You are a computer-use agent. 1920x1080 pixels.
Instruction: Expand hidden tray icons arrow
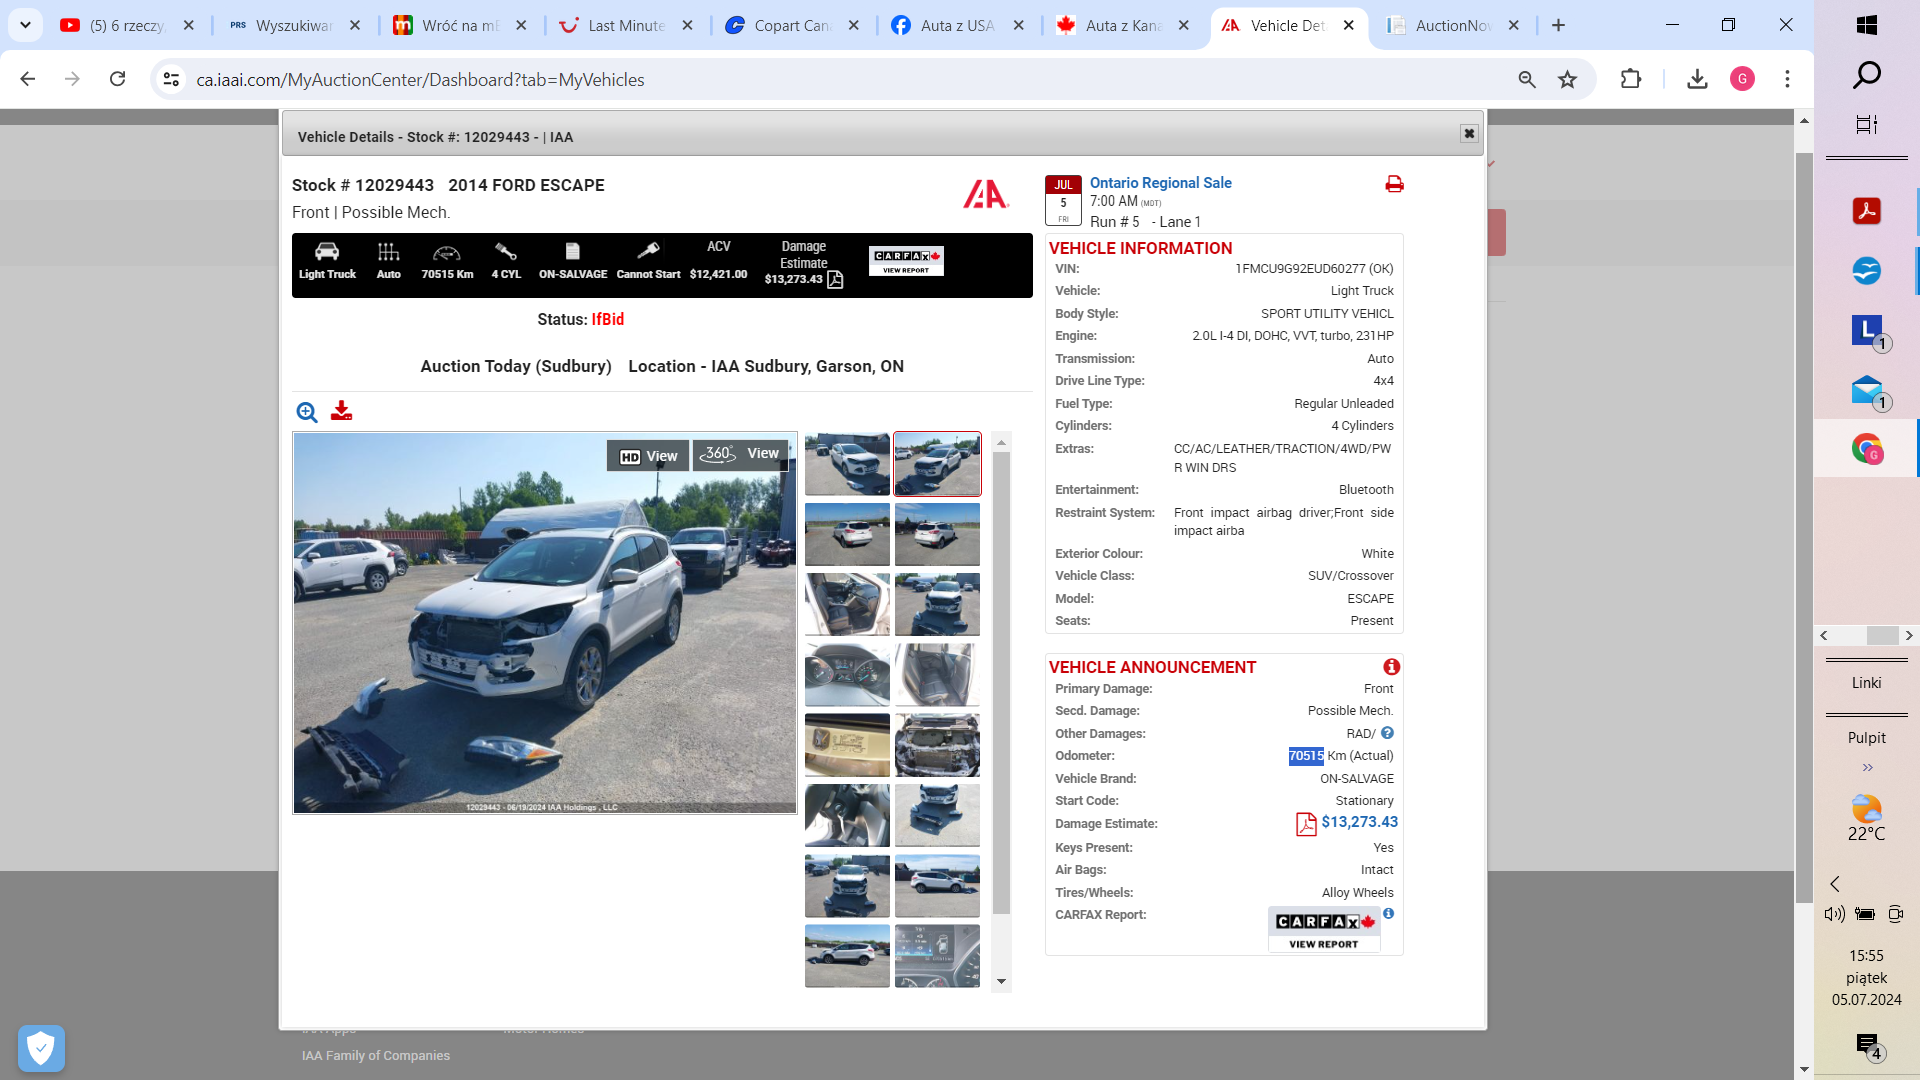pyautogui.click(x=1835, y=884)
